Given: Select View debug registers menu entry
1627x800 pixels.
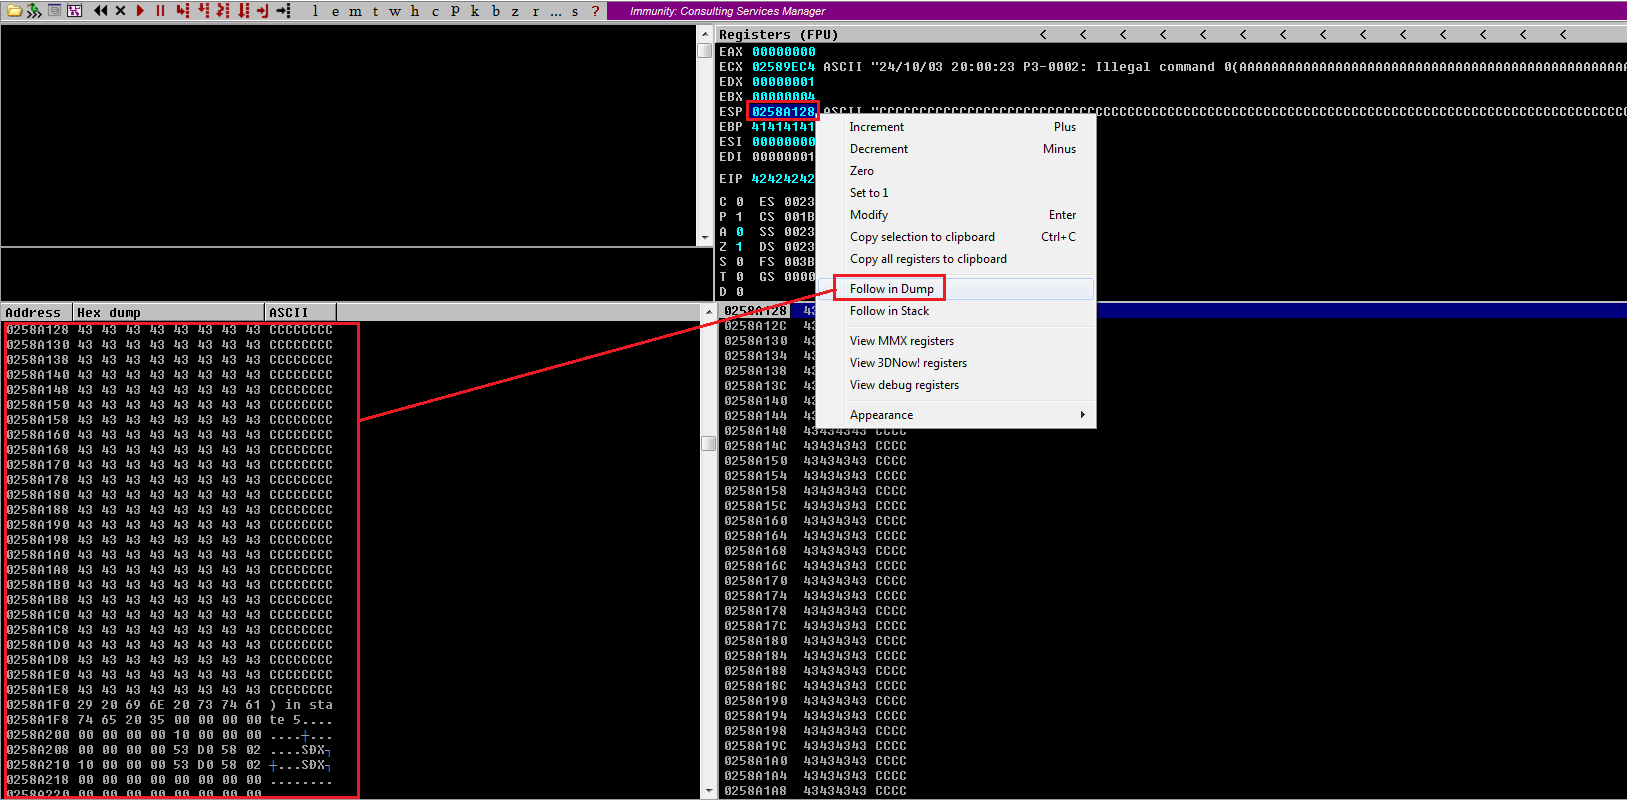Looking at the screenshot, I should click(904, 385).
